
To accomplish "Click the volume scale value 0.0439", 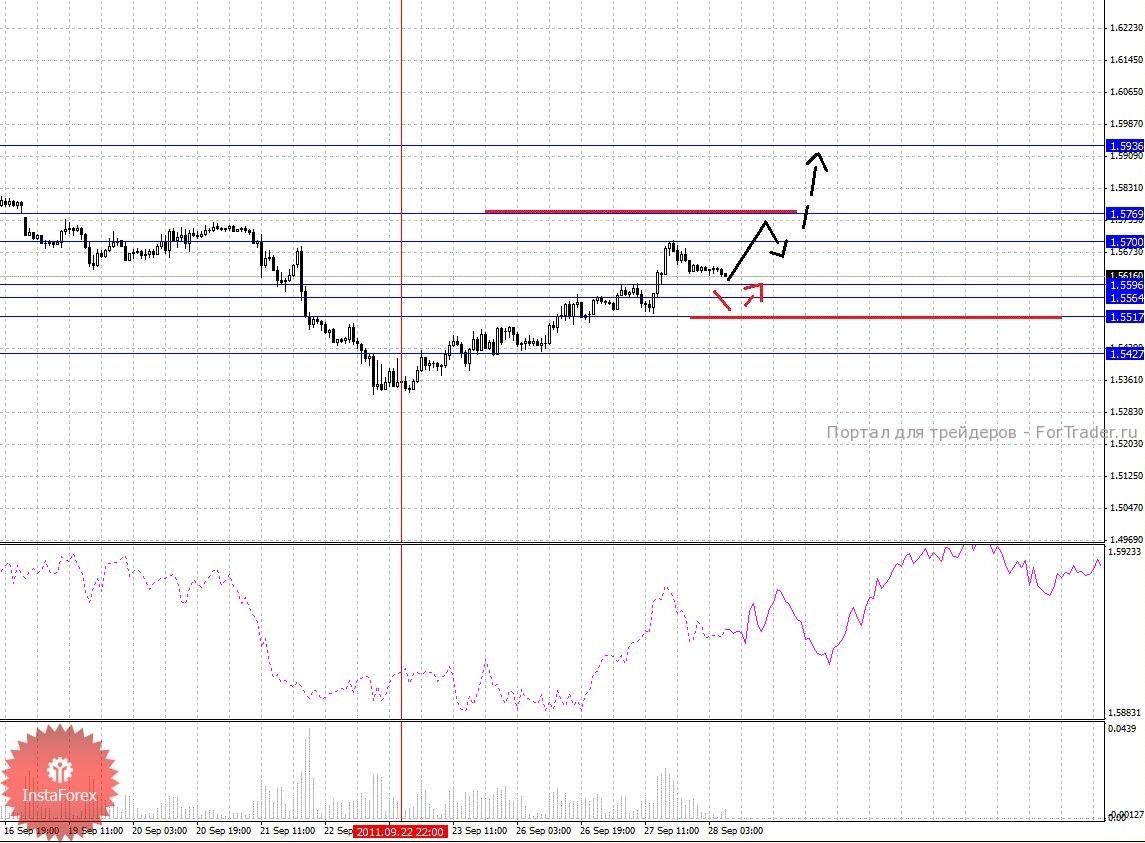I will [x=1122, y=728].
